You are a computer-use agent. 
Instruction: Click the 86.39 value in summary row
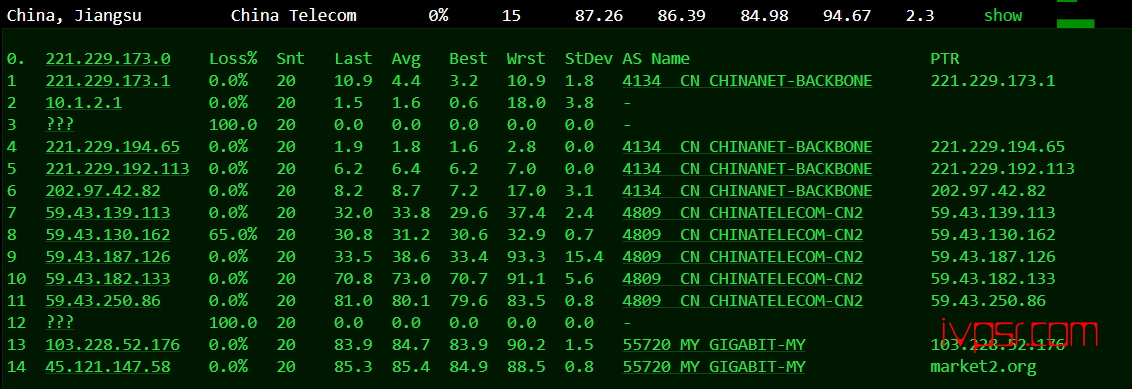coord(682,15)
